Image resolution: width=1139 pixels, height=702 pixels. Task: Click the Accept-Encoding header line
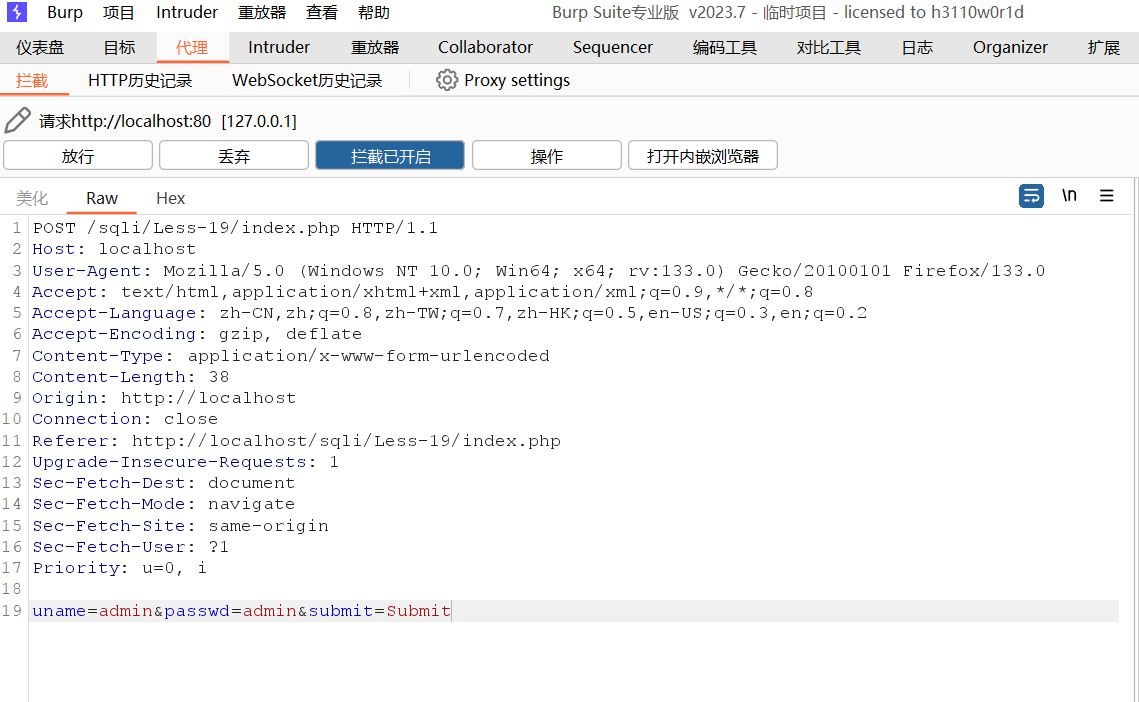click(197, 334)
